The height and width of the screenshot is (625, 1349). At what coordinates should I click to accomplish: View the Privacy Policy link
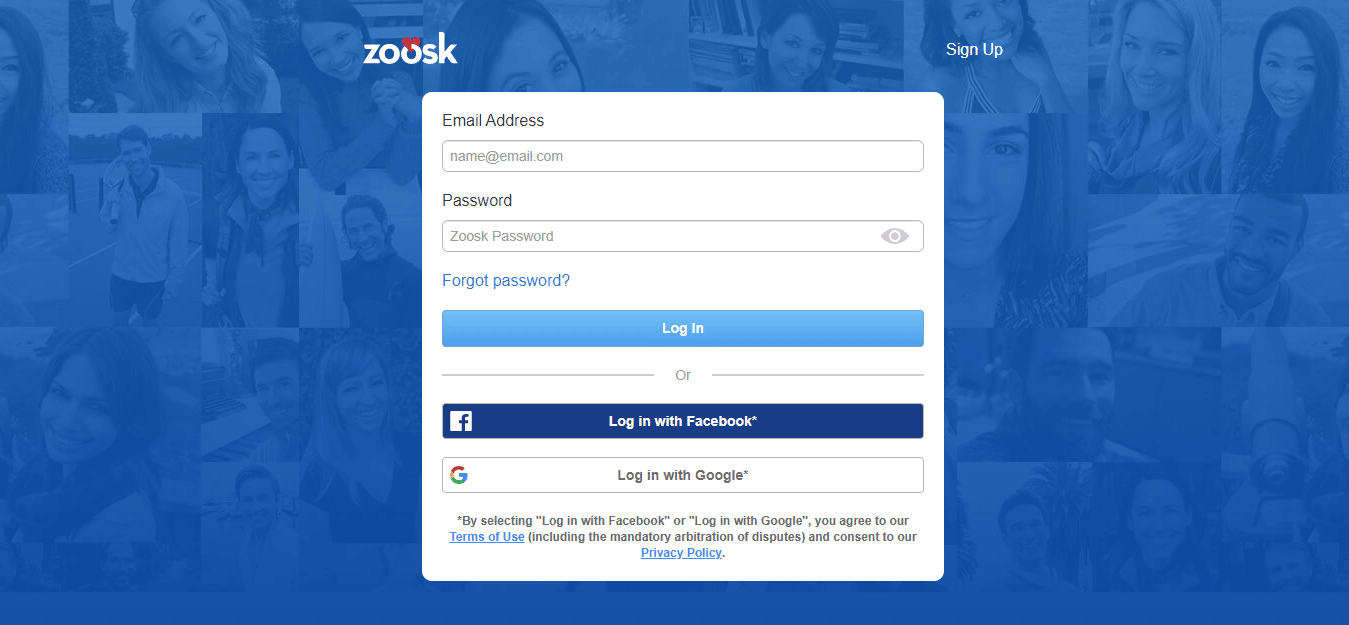point(681,553)
